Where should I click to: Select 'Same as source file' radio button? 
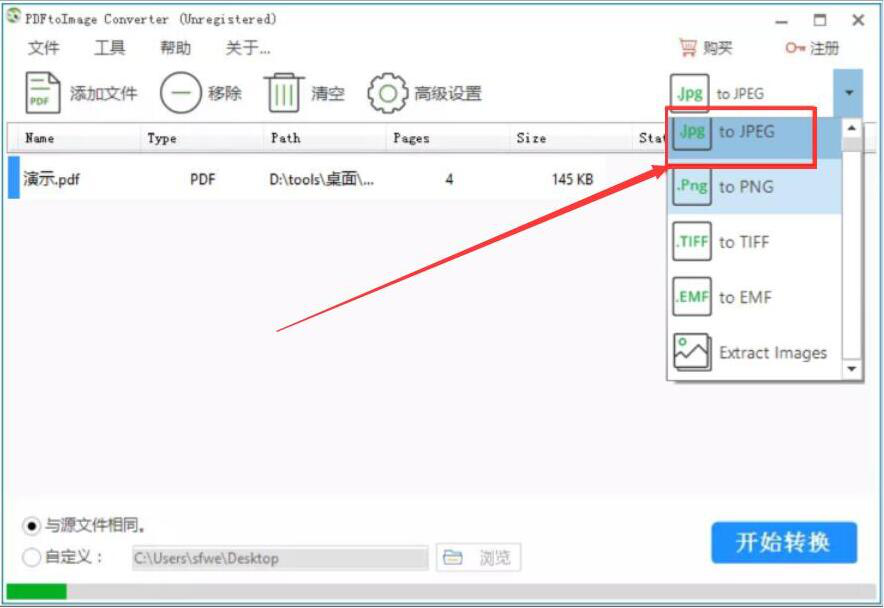pyautogui.click(x=31, y=526)
